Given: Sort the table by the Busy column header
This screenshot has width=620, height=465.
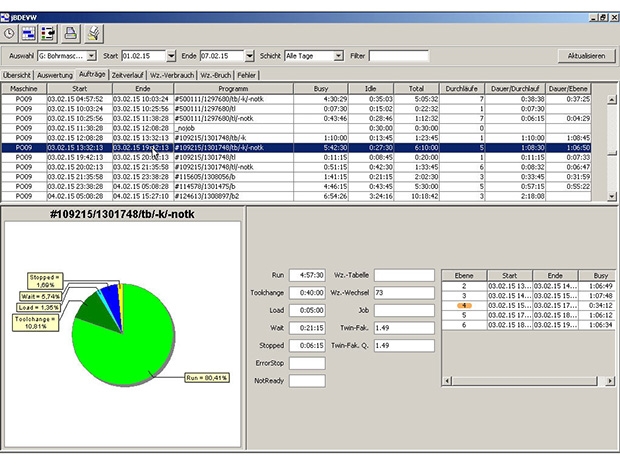Looking at the screenshot, I should coord(320,88).
